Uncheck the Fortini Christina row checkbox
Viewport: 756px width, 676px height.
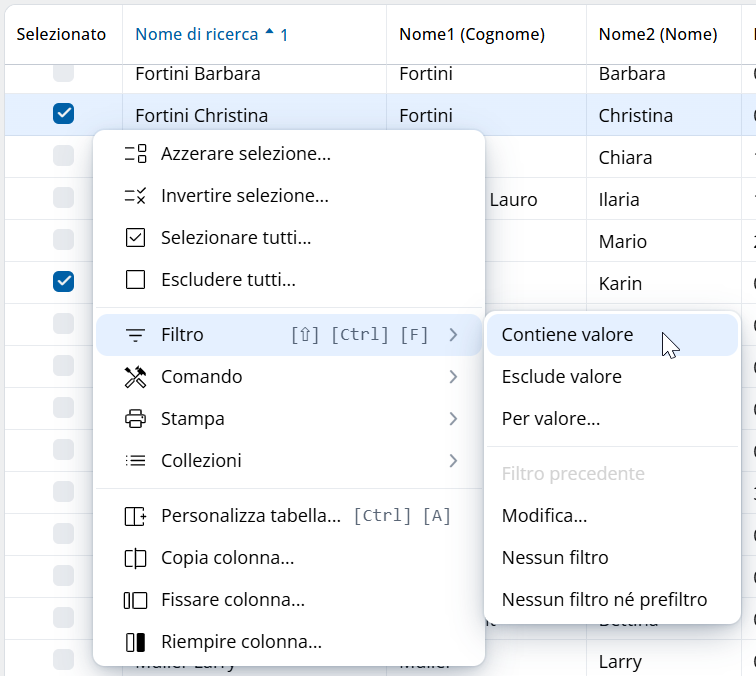click(x=64, y=114)
